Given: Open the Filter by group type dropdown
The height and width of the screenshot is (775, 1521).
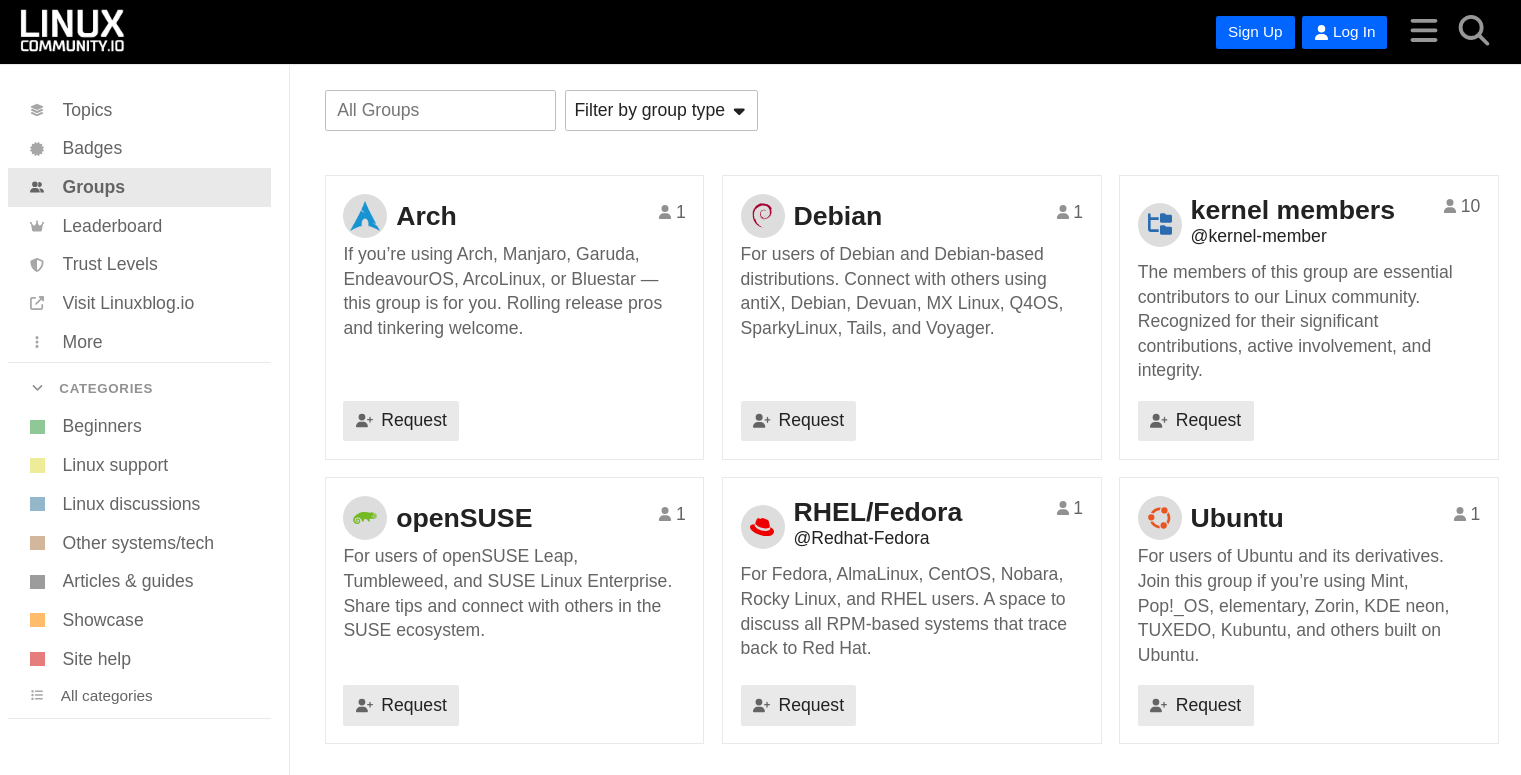Looking at the screenshot, I should [661, 110].
